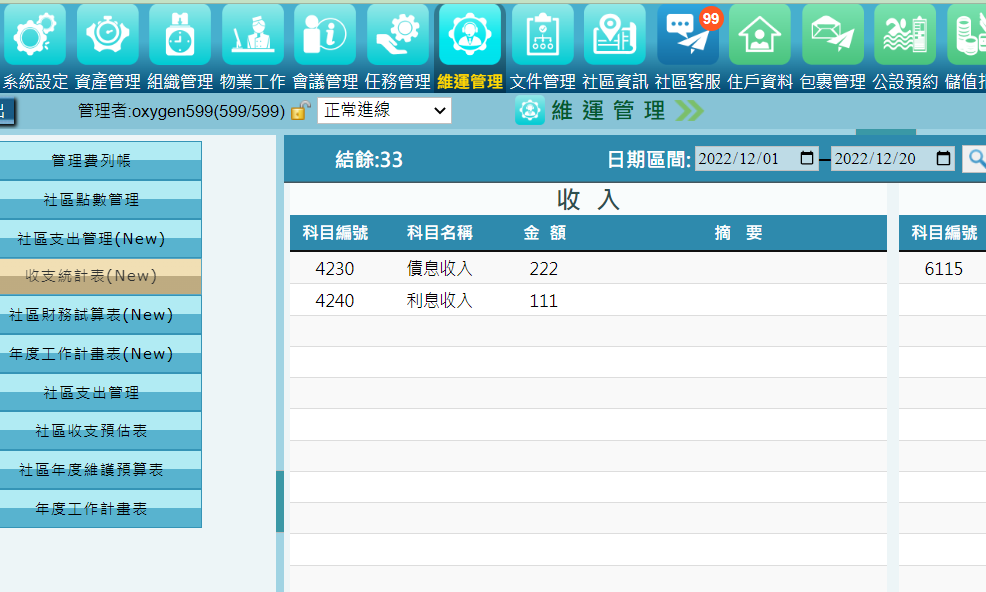Click the 組織管理 icon

pos(180,35)
